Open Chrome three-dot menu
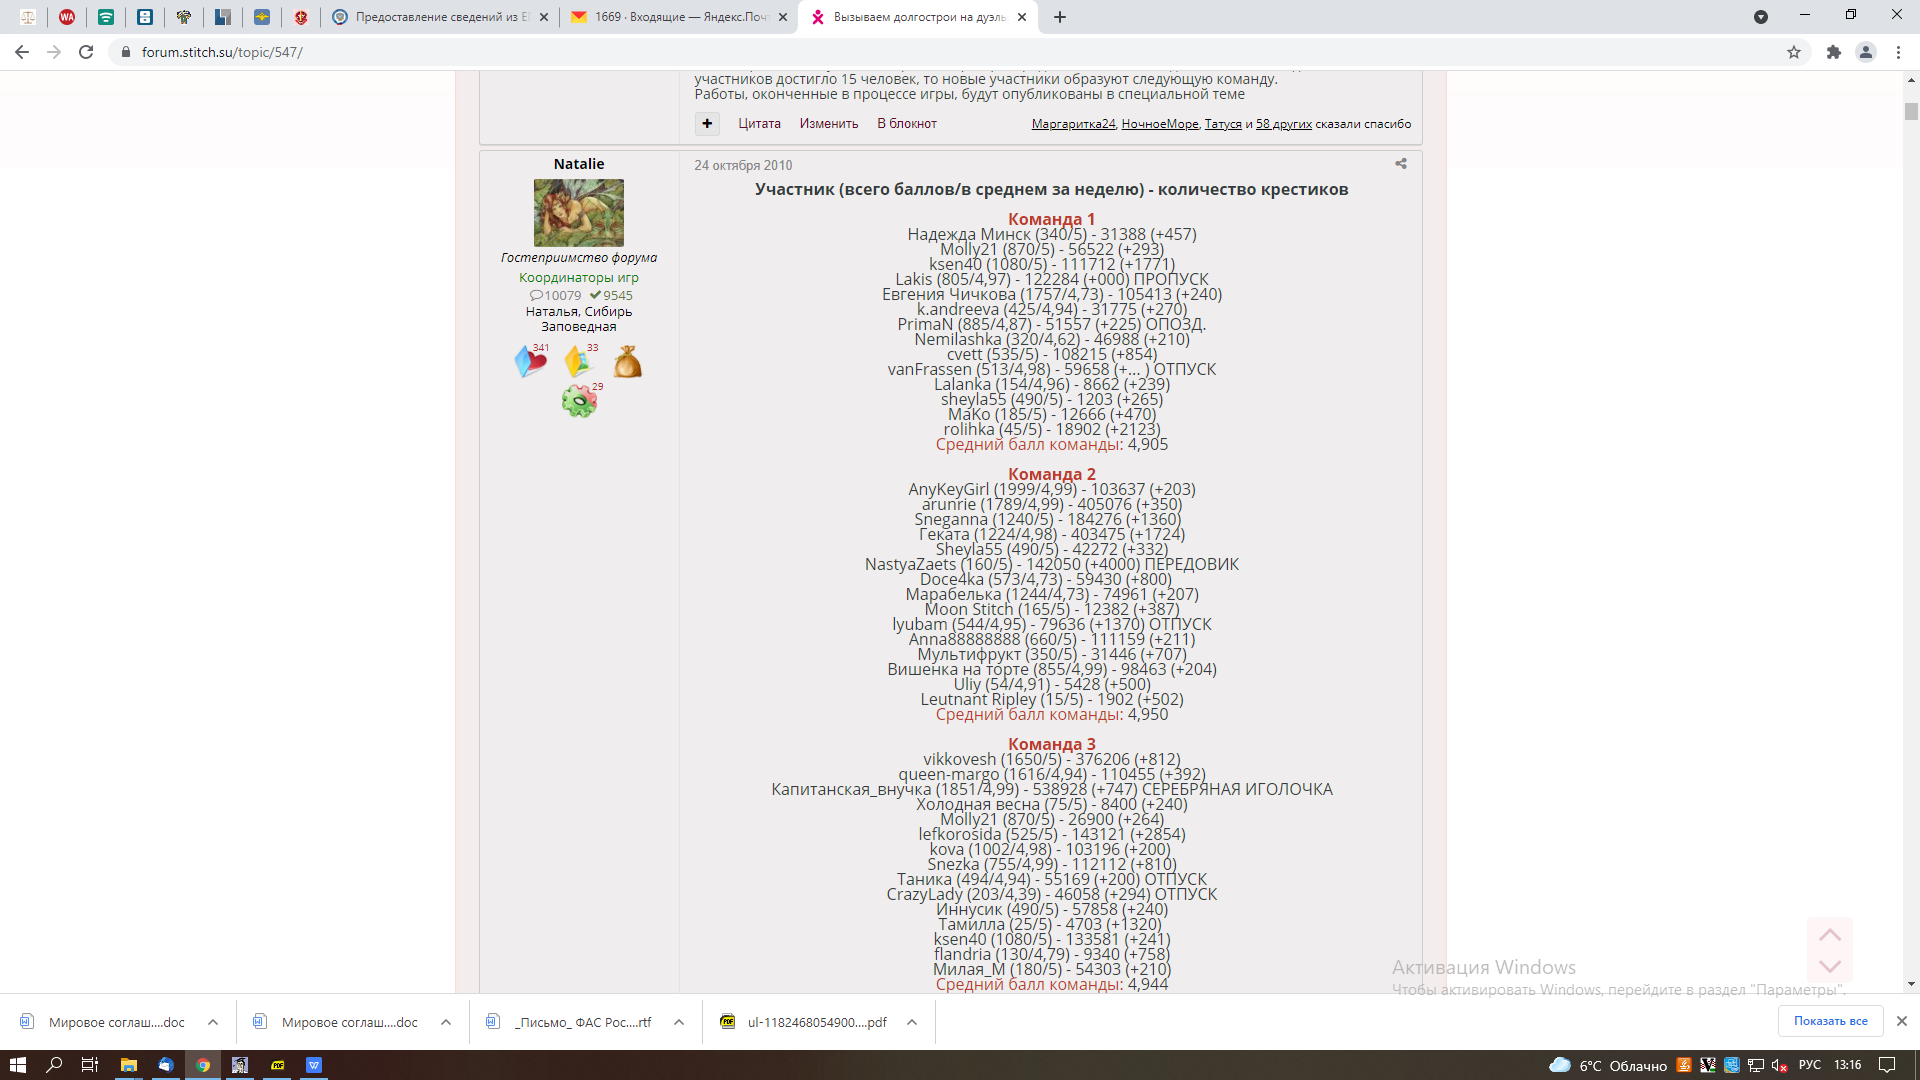The width and height of the screenshot is (1920, 1080). click(x=1898, y=52)
